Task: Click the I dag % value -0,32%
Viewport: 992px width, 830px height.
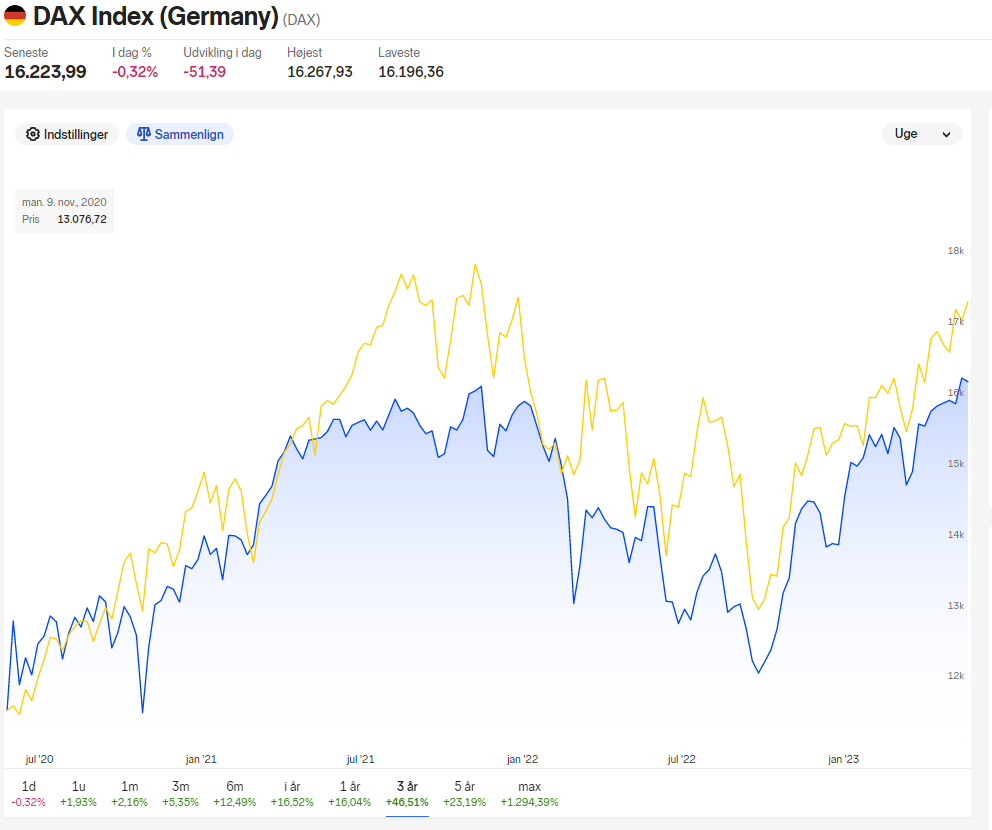Action: [135, 71]
